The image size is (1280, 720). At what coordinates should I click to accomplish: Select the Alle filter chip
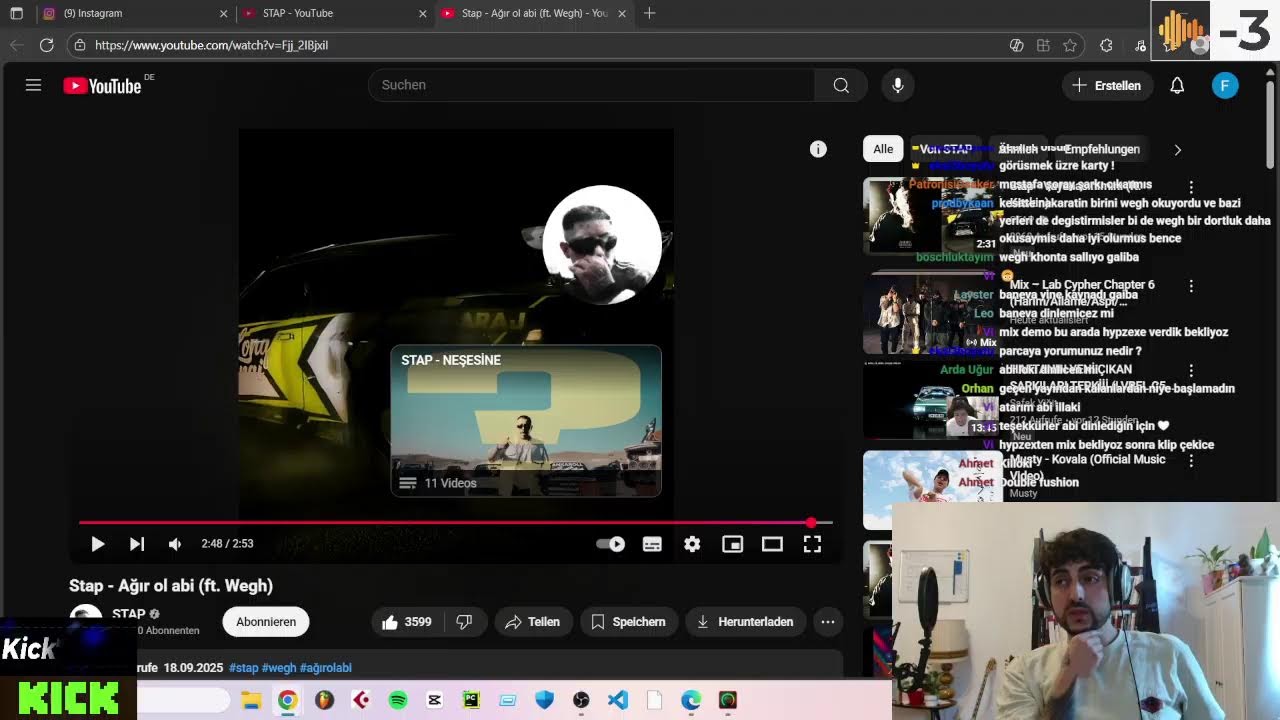pos(883,149)
